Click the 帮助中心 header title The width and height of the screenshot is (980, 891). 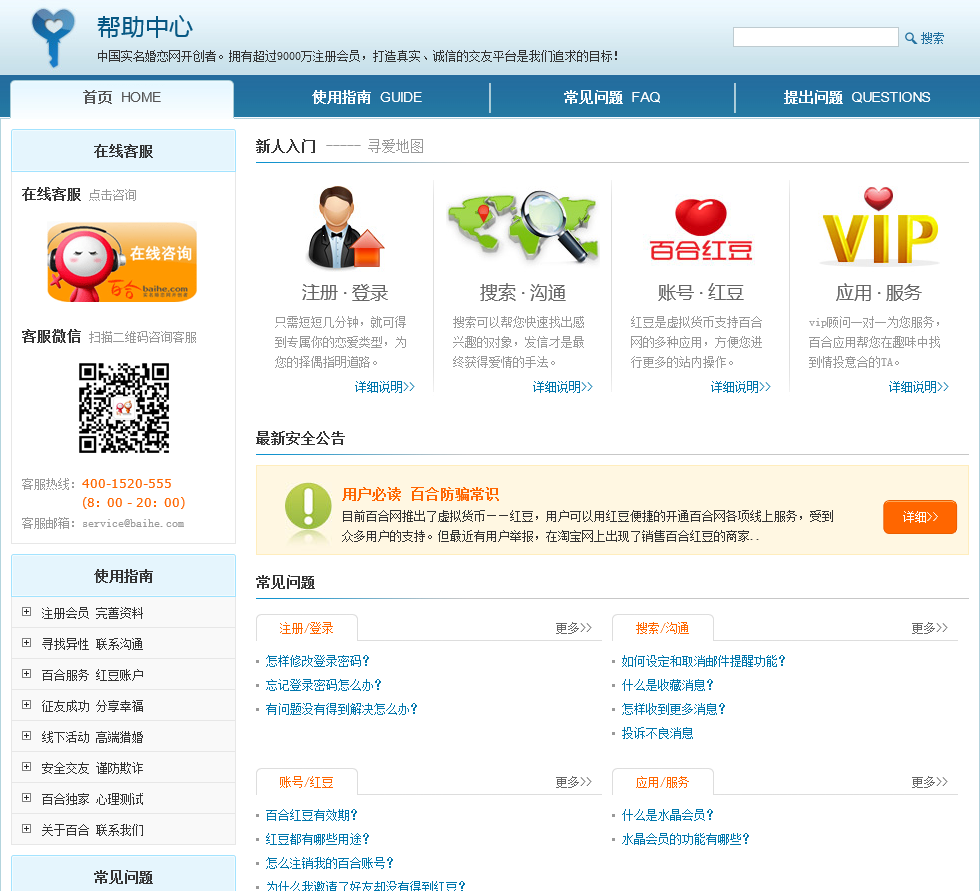coord(145,27)
